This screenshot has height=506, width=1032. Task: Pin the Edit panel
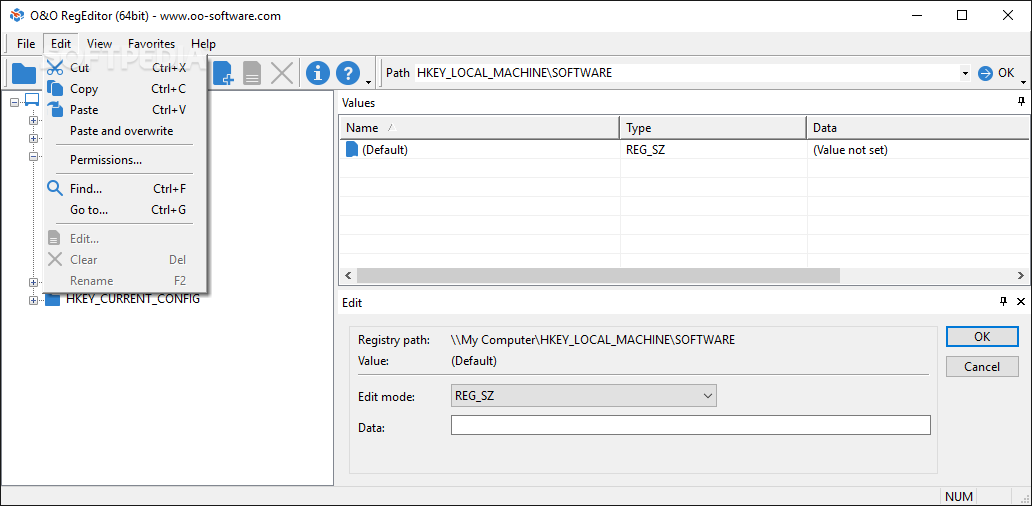click(x=1003, y=301)
